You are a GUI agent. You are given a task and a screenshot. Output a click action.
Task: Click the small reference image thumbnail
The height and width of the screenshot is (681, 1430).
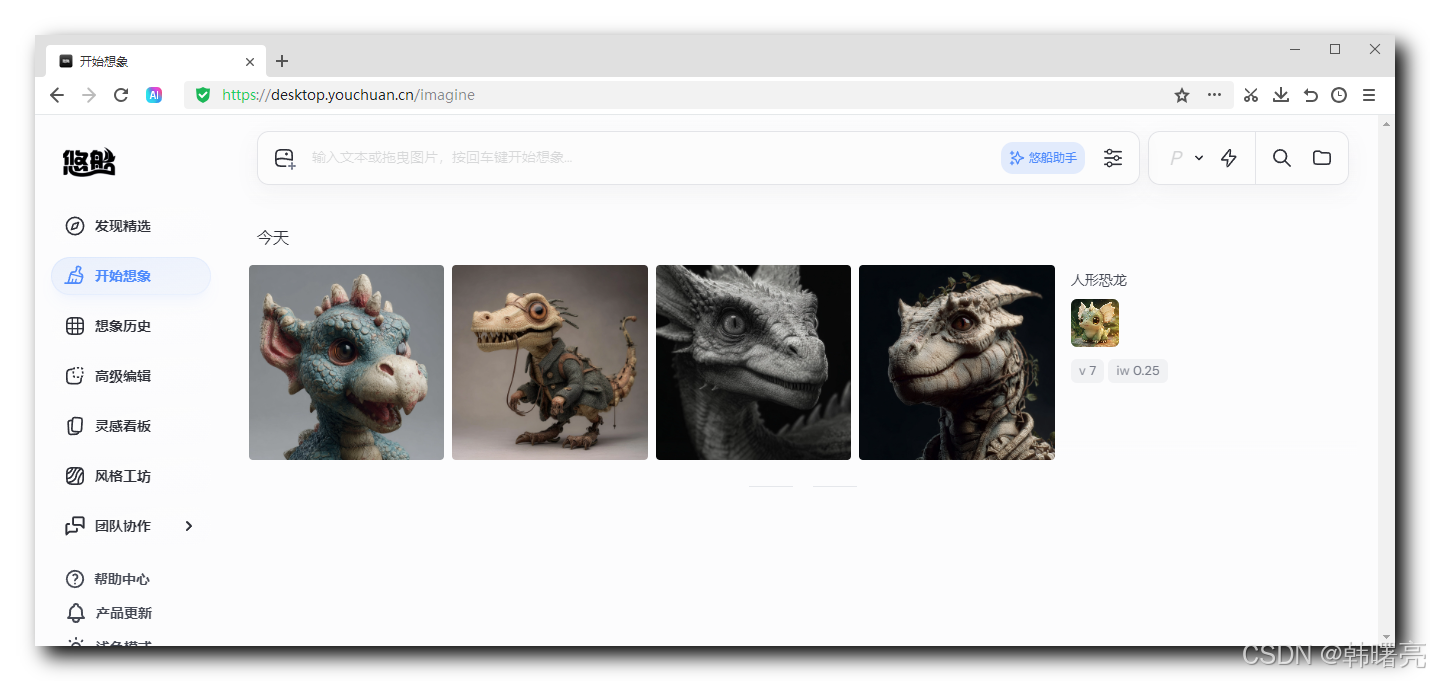1095,323
